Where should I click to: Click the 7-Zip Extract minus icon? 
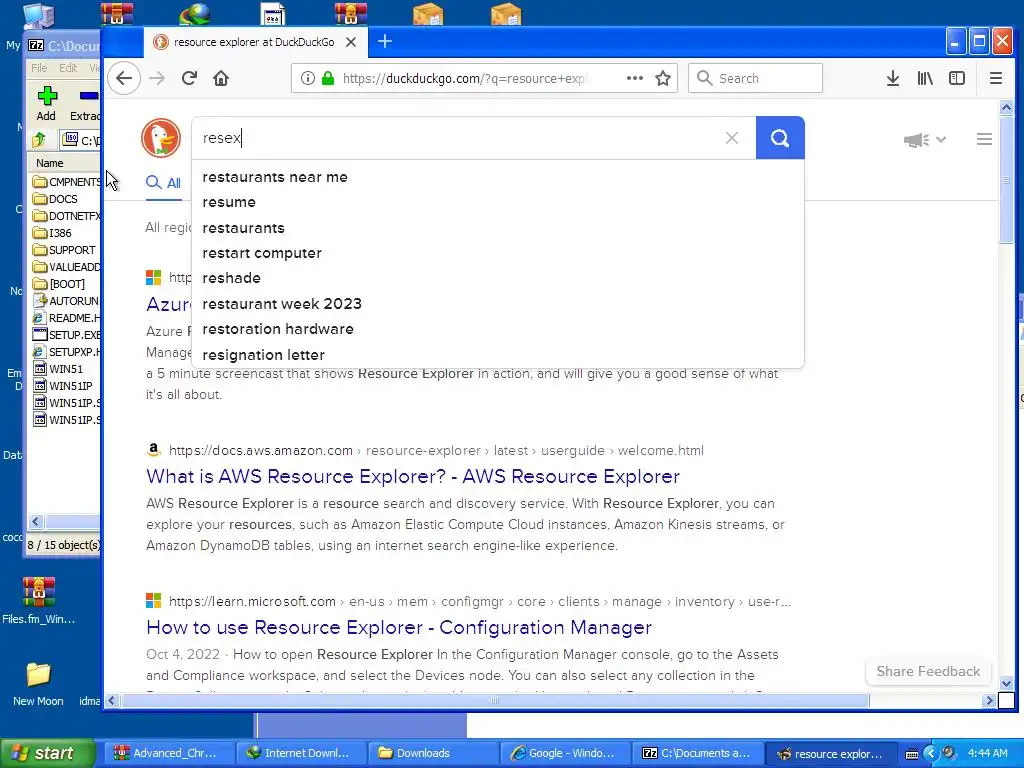coord(86,103)
